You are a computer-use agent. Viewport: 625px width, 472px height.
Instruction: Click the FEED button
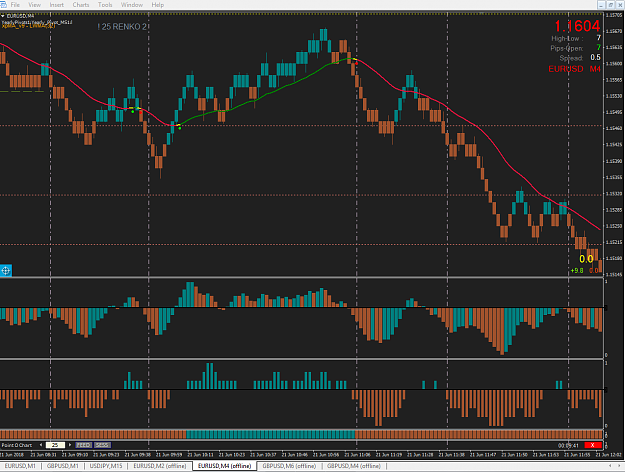click(83, 445)
